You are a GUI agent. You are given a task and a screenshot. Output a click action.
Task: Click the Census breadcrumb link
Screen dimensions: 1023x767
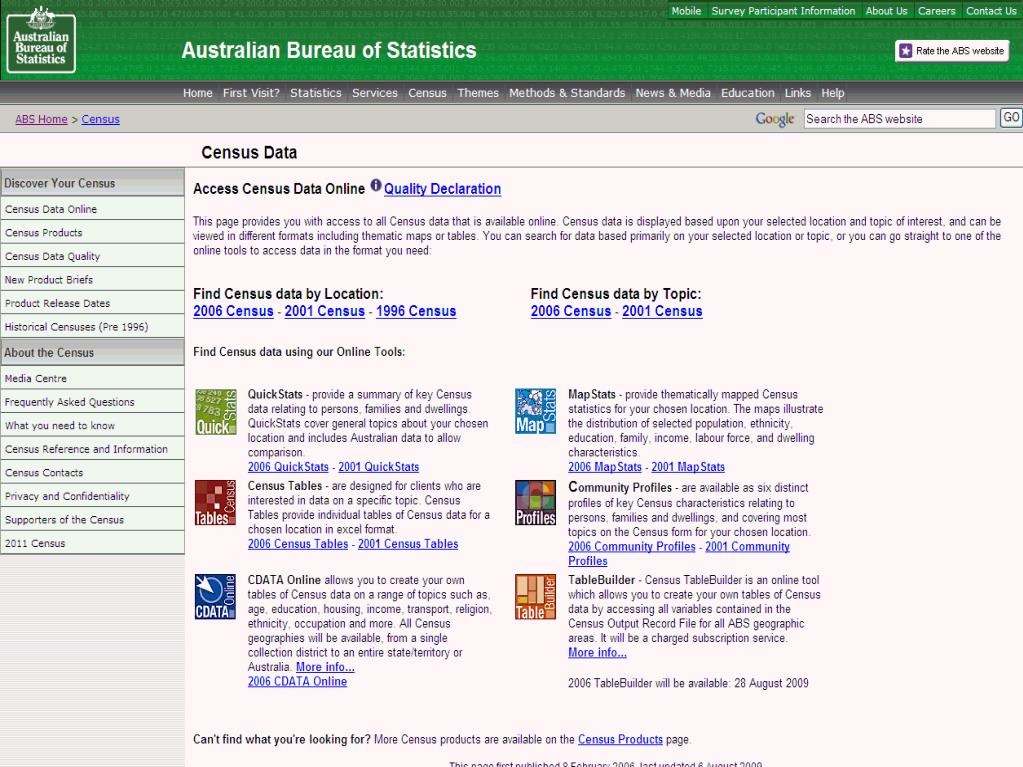point(100,119)
